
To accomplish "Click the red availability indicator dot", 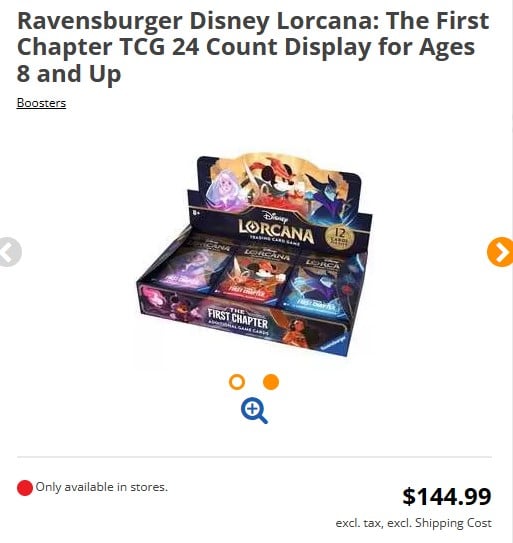I will coord(25,488).
